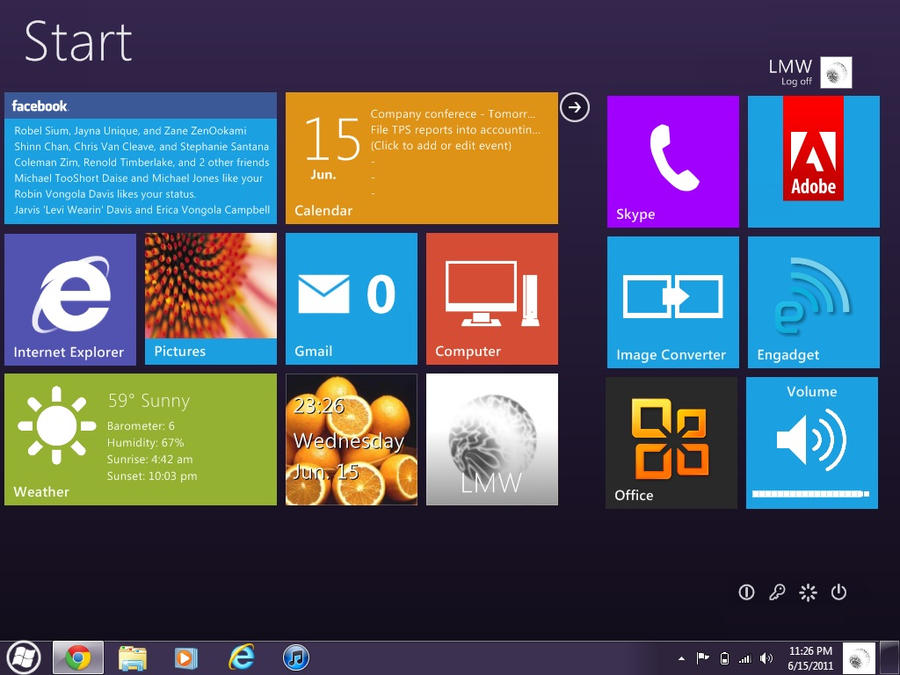Viewport: 900px width, 675px height.
Task: Click Log off under LMW
Action: click(x=796, y=82)
